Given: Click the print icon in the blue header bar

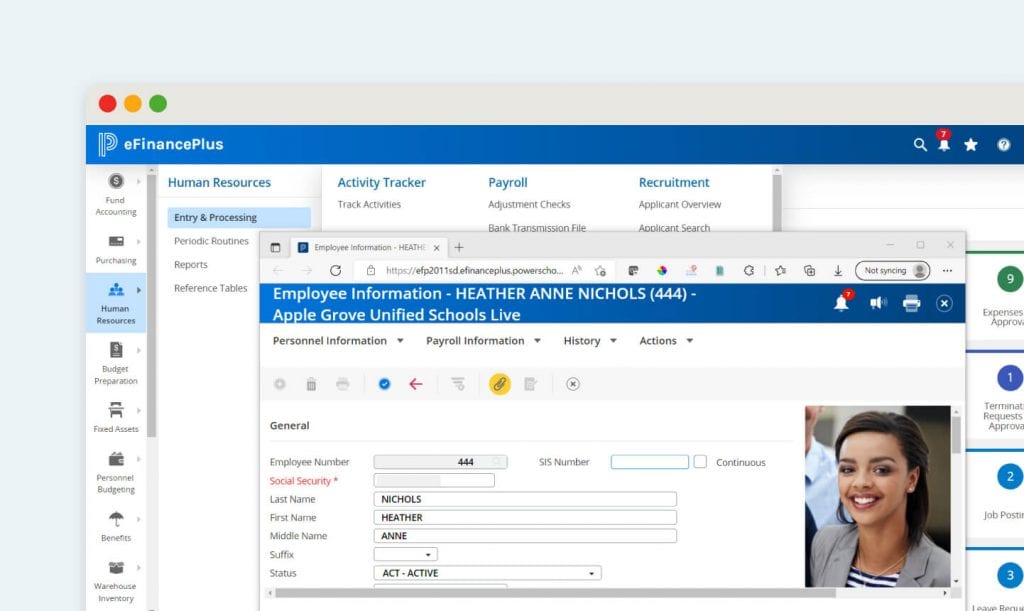Looking at the screenshot, I should (x=911, y=302).
